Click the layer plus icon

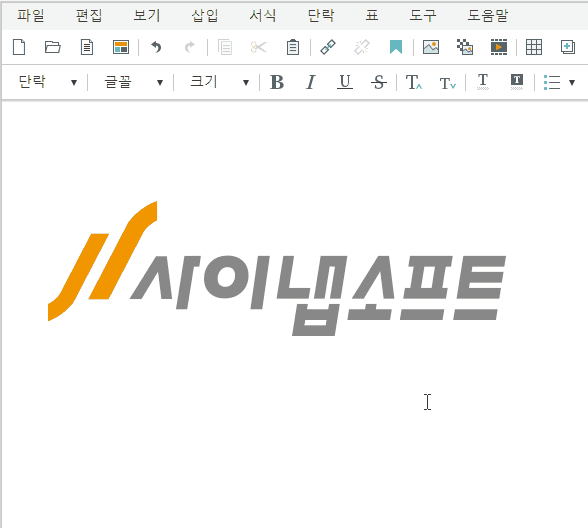coord(568,47)
